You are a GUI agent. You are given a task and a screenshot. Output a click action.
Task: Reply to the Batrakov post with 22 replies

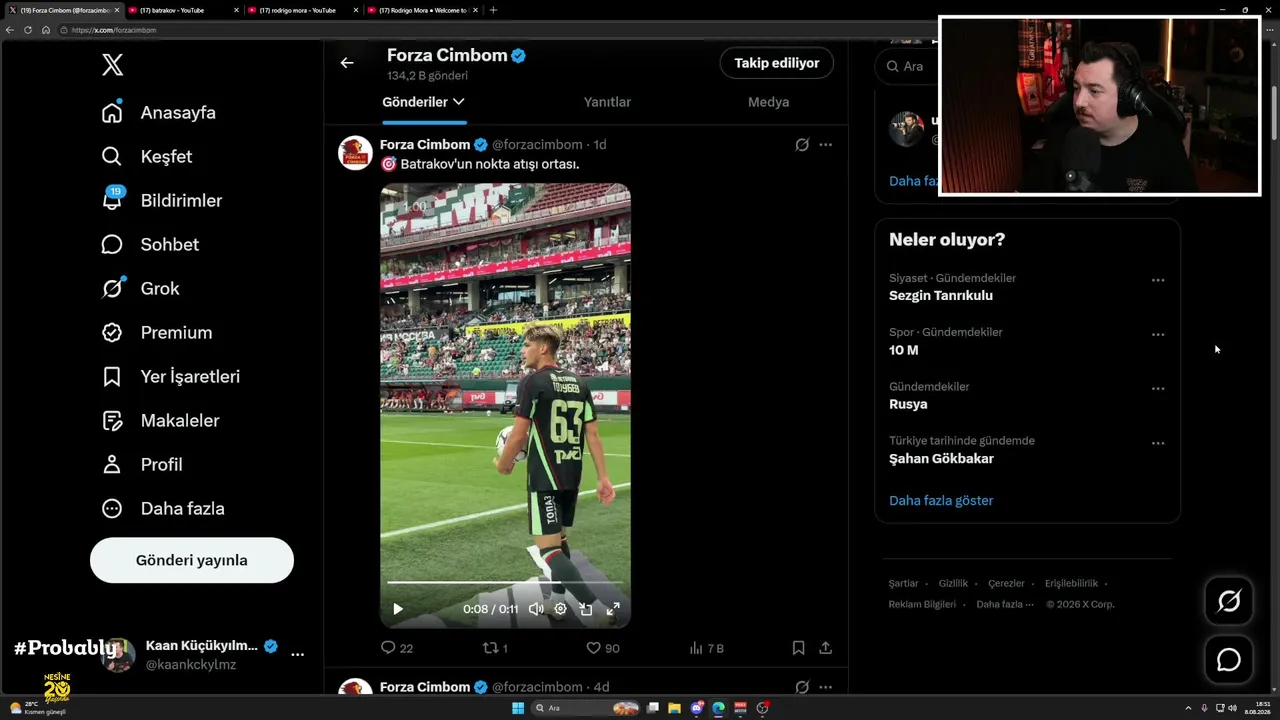397,648
